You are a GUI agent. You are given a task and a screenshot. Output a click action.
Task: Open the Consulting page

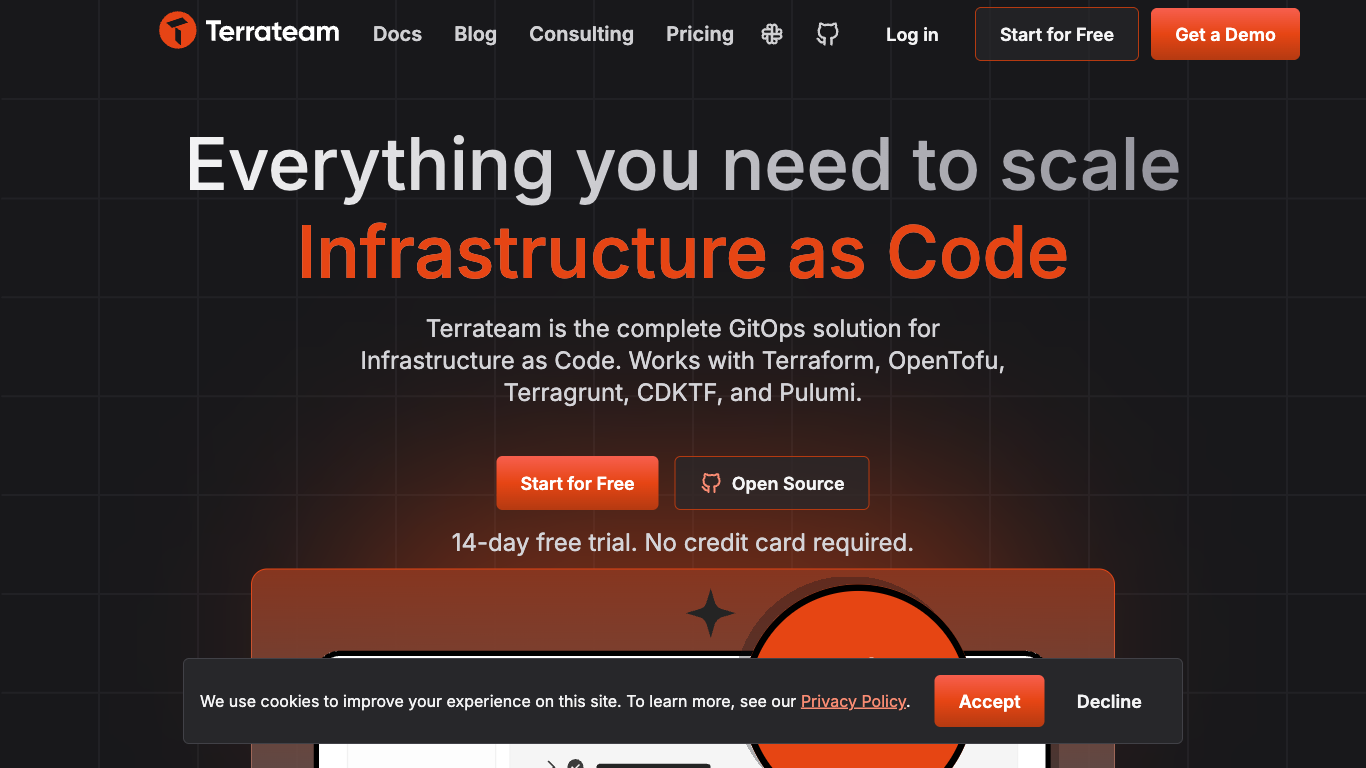point(581,34)
